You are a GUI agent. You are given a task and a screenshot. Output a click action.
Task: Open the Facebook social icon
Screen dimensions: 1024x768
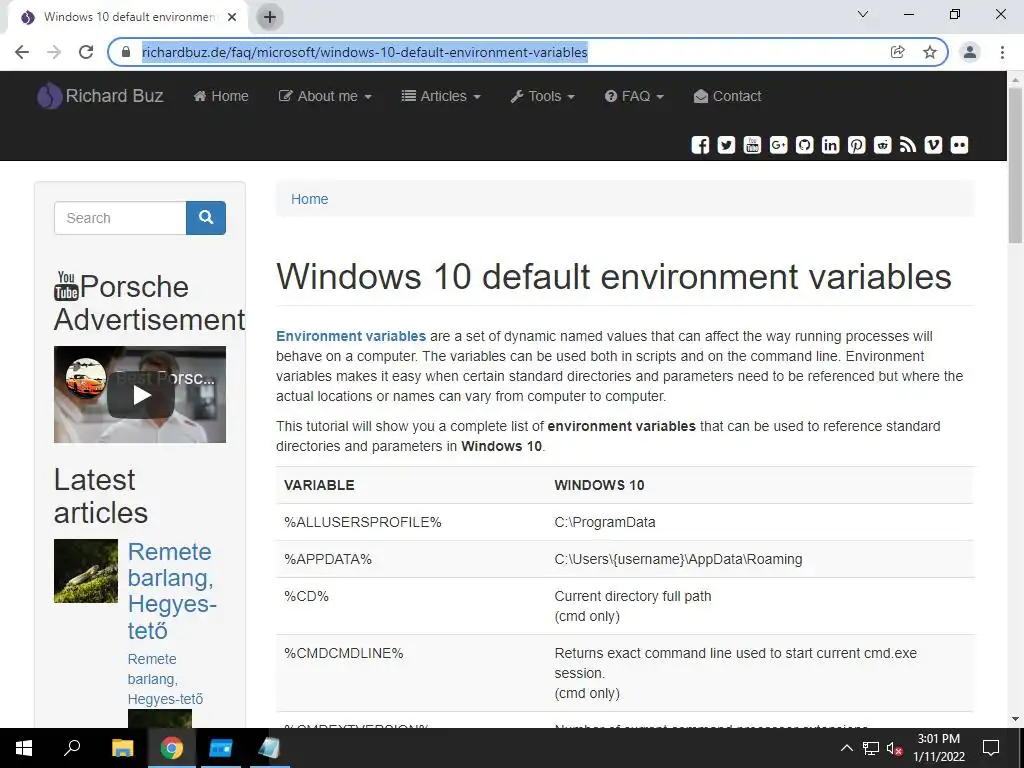click(700, 145)
